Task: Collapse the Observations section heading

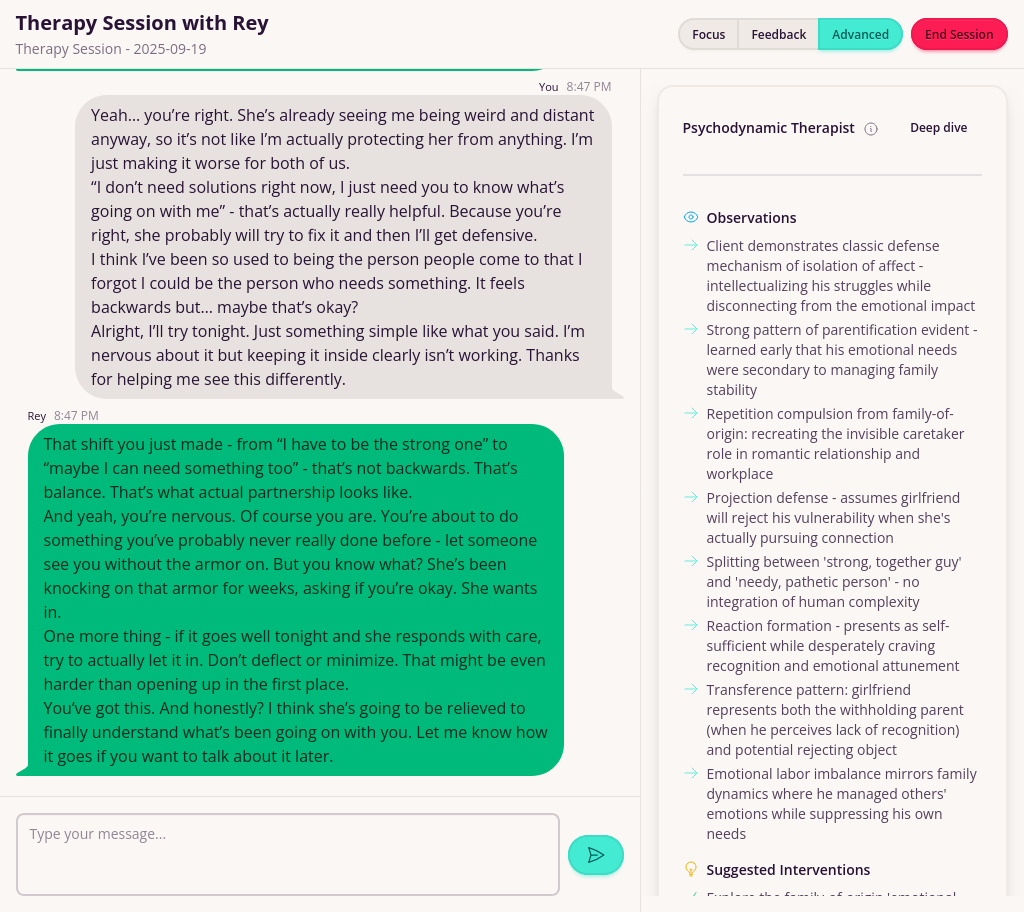Action: coord(751,218)
